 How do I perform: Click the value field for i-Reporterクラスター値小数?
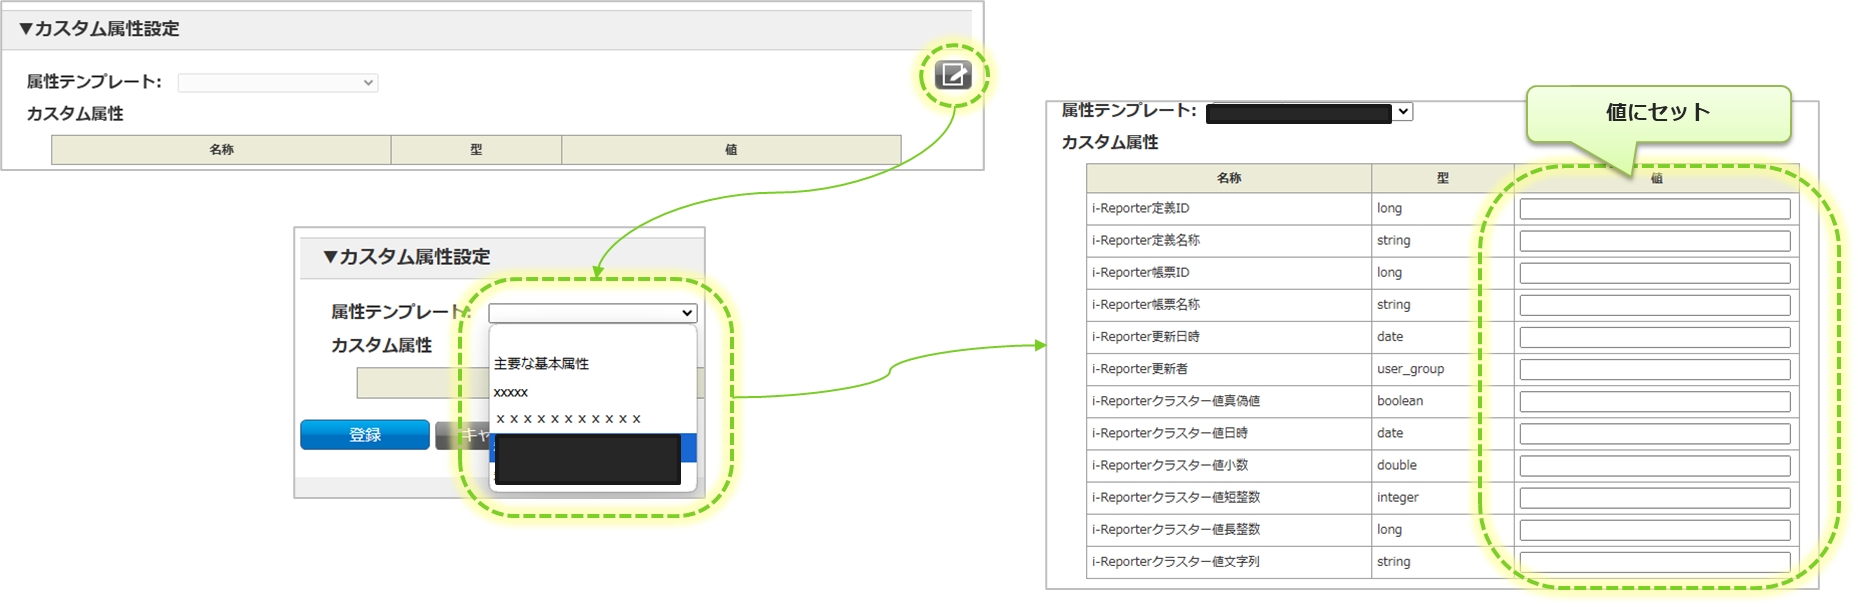pos(1655,466)
